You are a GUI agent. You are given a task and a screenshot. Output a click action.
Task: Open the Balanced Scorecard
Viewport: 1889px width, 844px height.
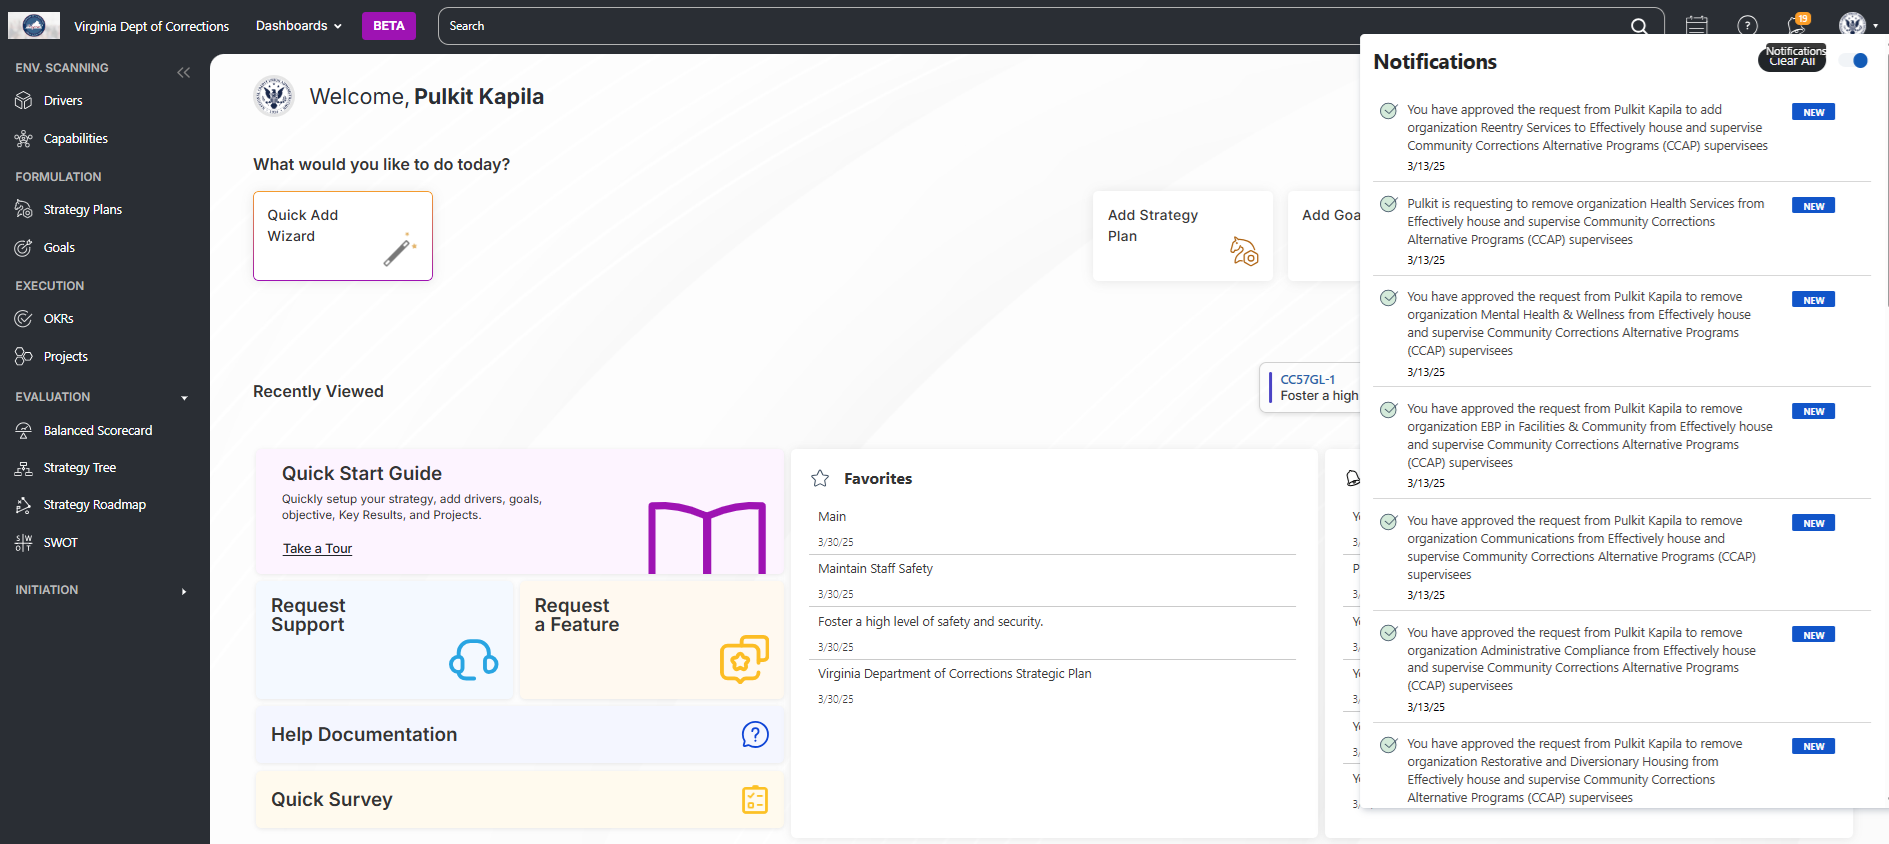pos(97,431)
